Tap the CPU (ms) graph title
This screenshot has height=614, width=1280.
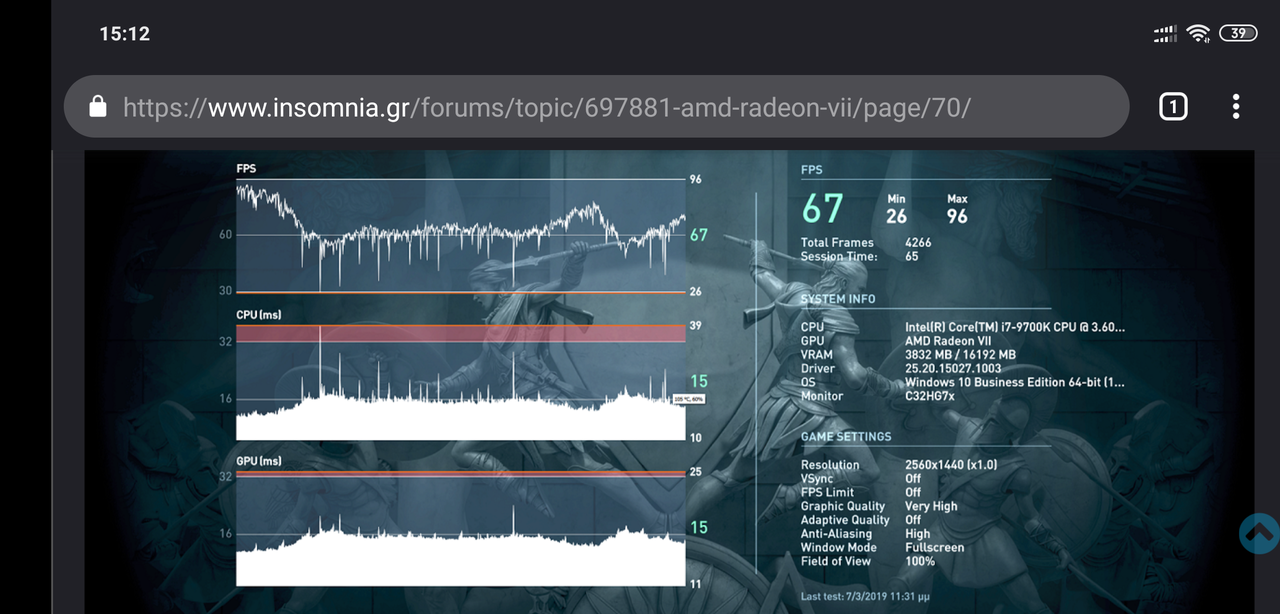pos(258,315)
